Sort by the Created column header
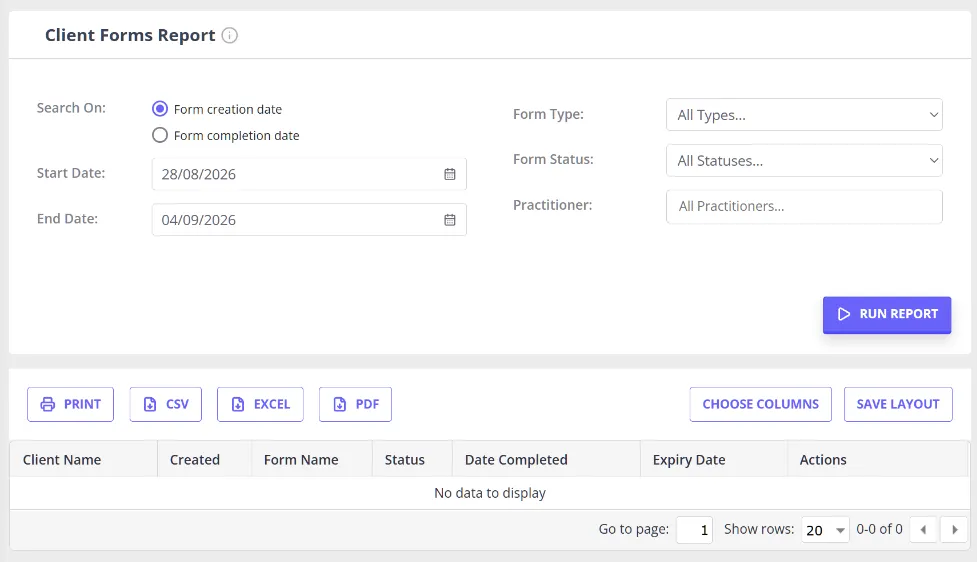The height and width of the screenshot is (562, 977). pos(204,460)
